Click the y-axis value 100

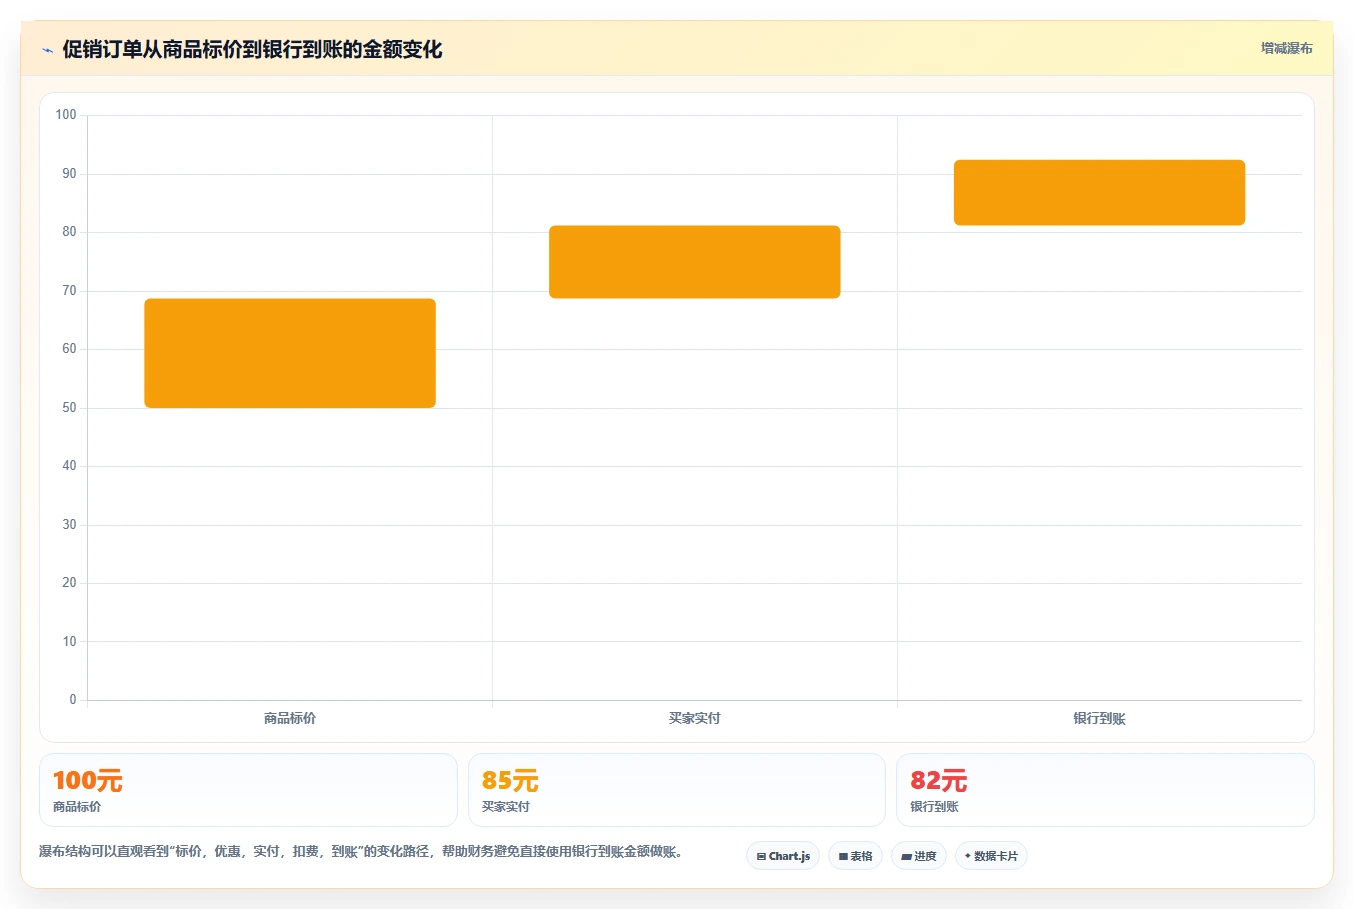66,115
